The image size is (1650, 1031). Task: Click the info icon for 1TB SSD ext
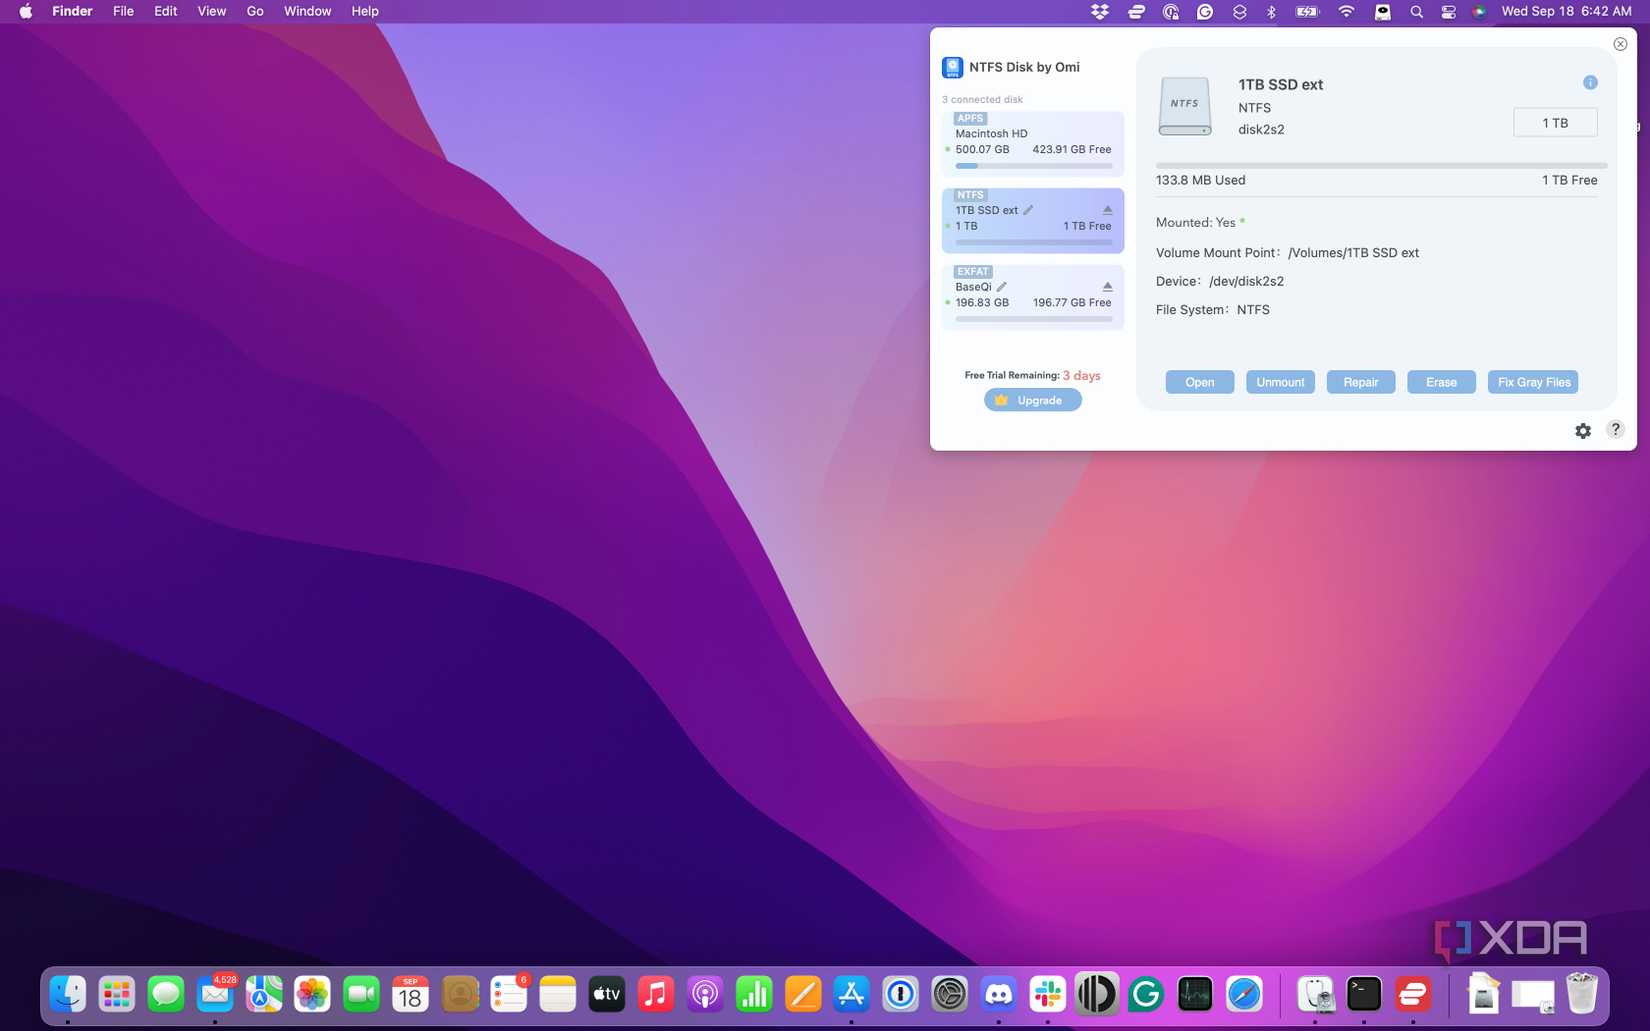(1590, 83)
